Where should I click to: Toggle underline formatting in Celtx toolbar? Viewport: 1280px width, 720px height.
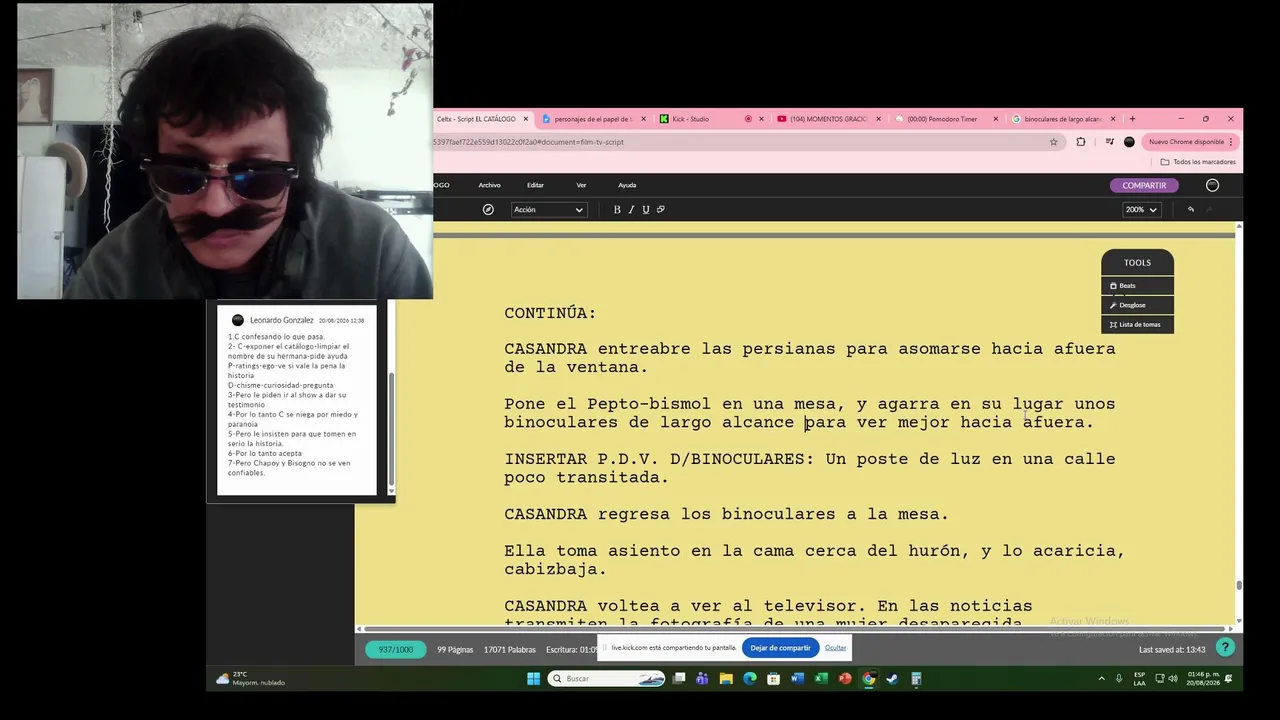point(646,210)
